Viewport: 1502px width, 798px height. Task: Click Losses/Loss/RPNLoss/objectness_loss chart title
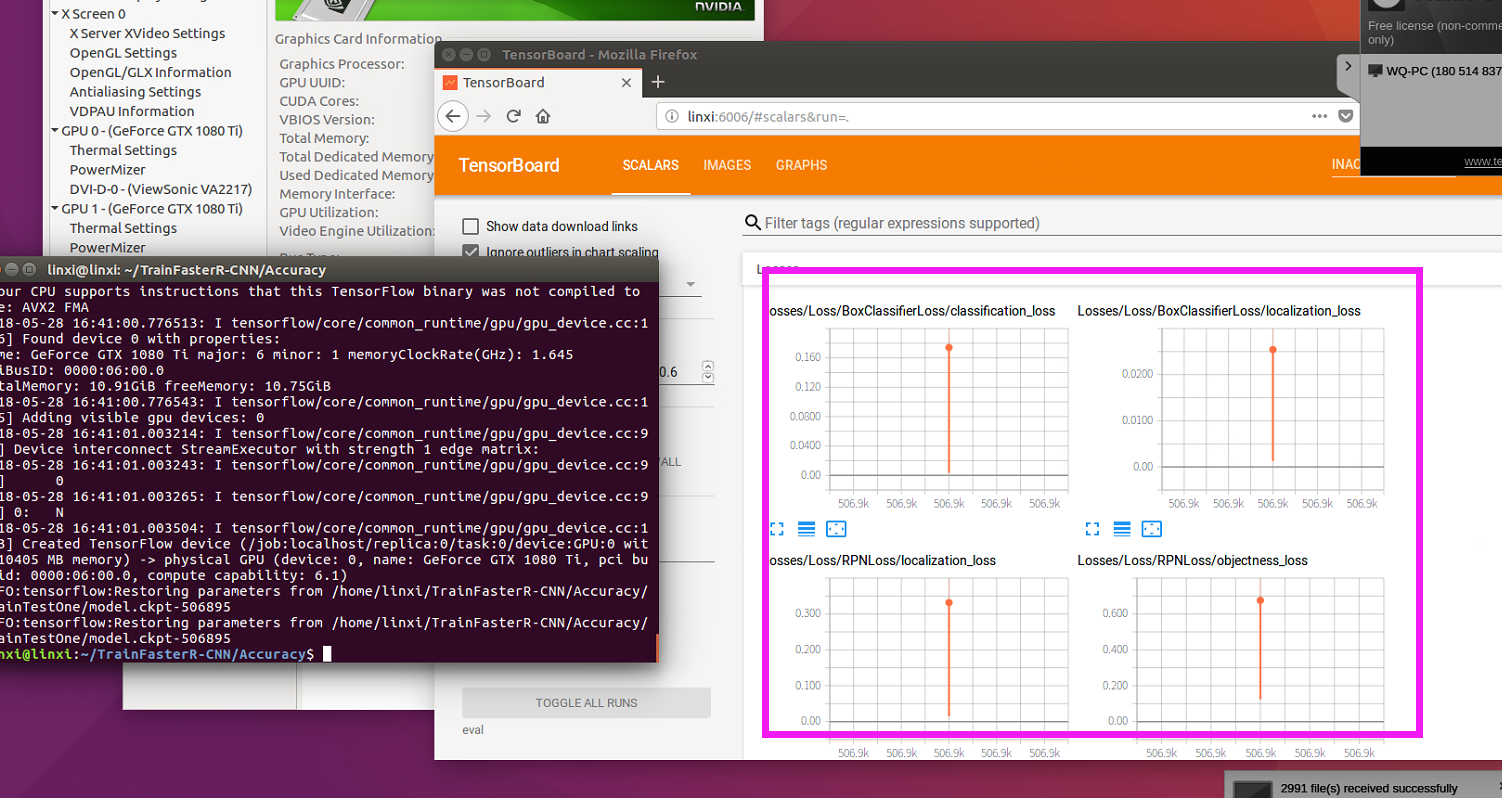pos(1192,561)
